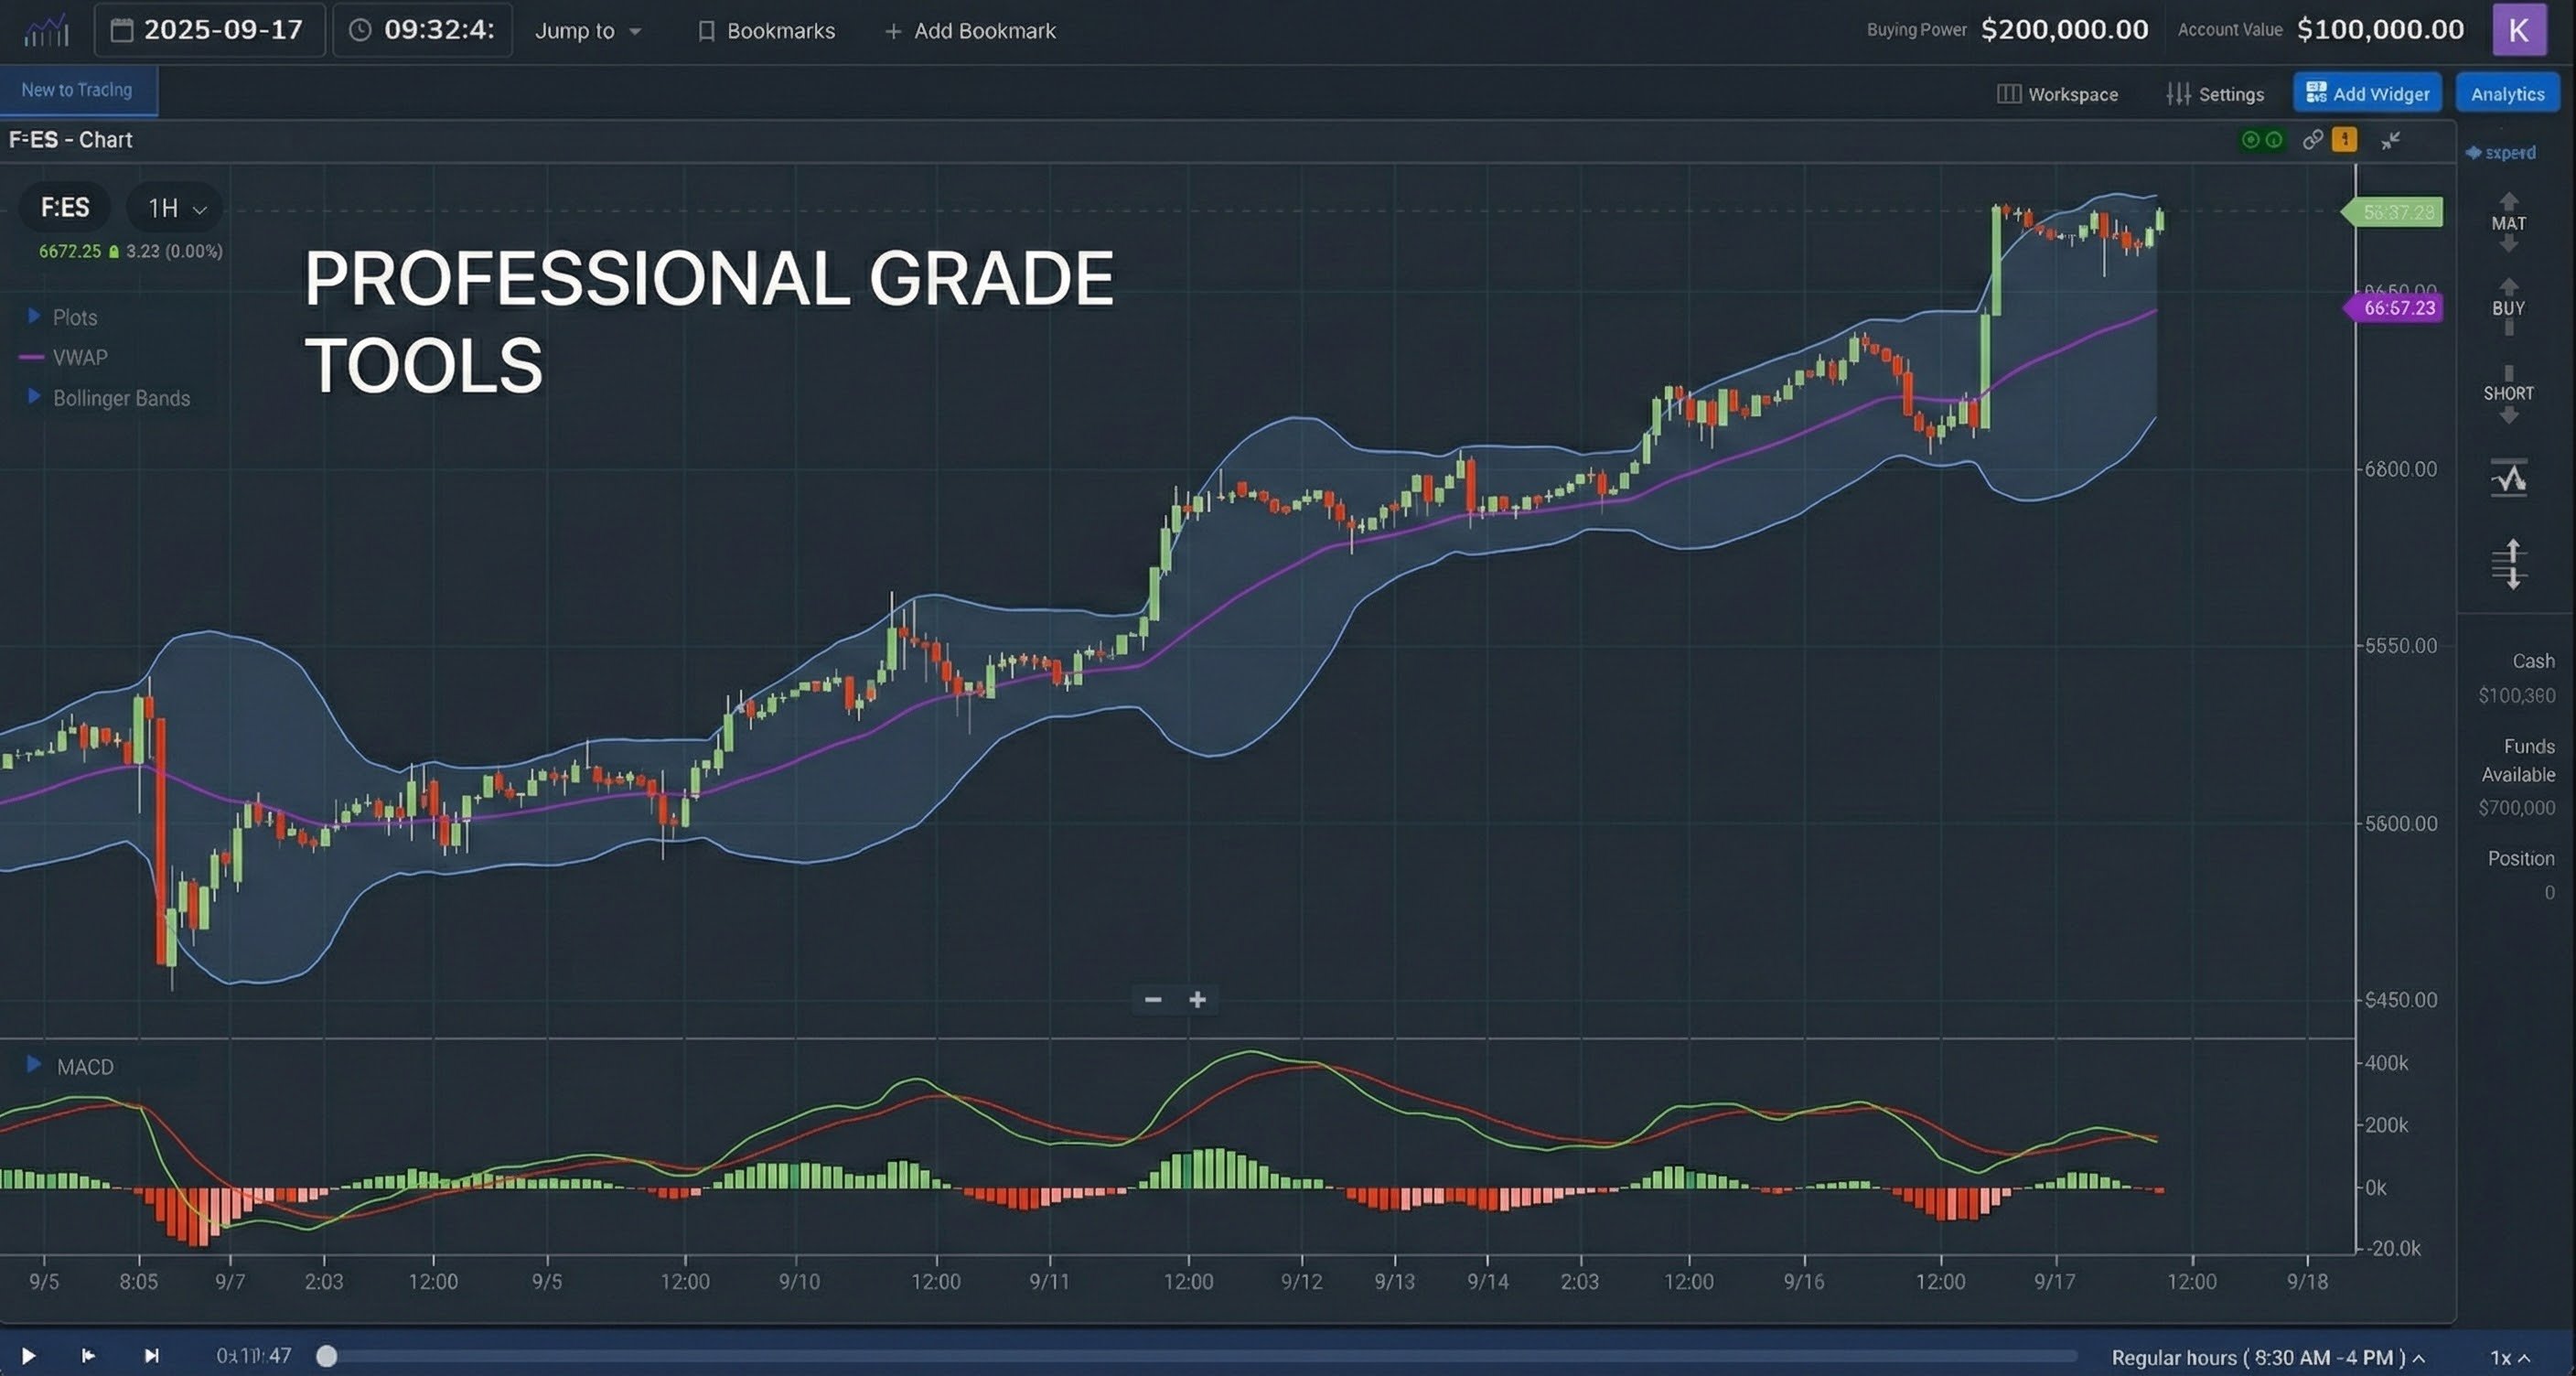Click the collapse chart arrows icon

tap(2390, 141)
